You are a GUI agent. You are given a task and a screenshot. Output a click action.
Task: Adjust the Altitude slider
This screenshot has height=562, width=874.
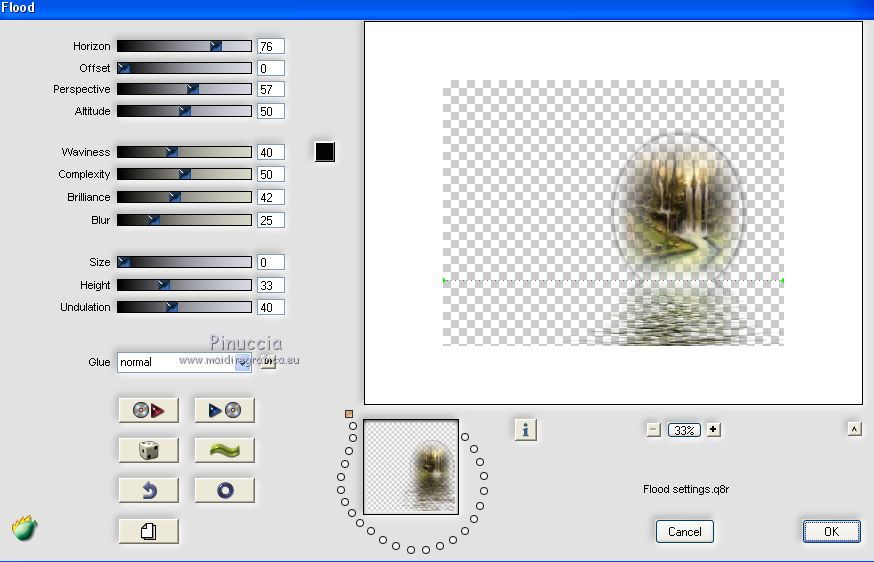coord(184,111)
